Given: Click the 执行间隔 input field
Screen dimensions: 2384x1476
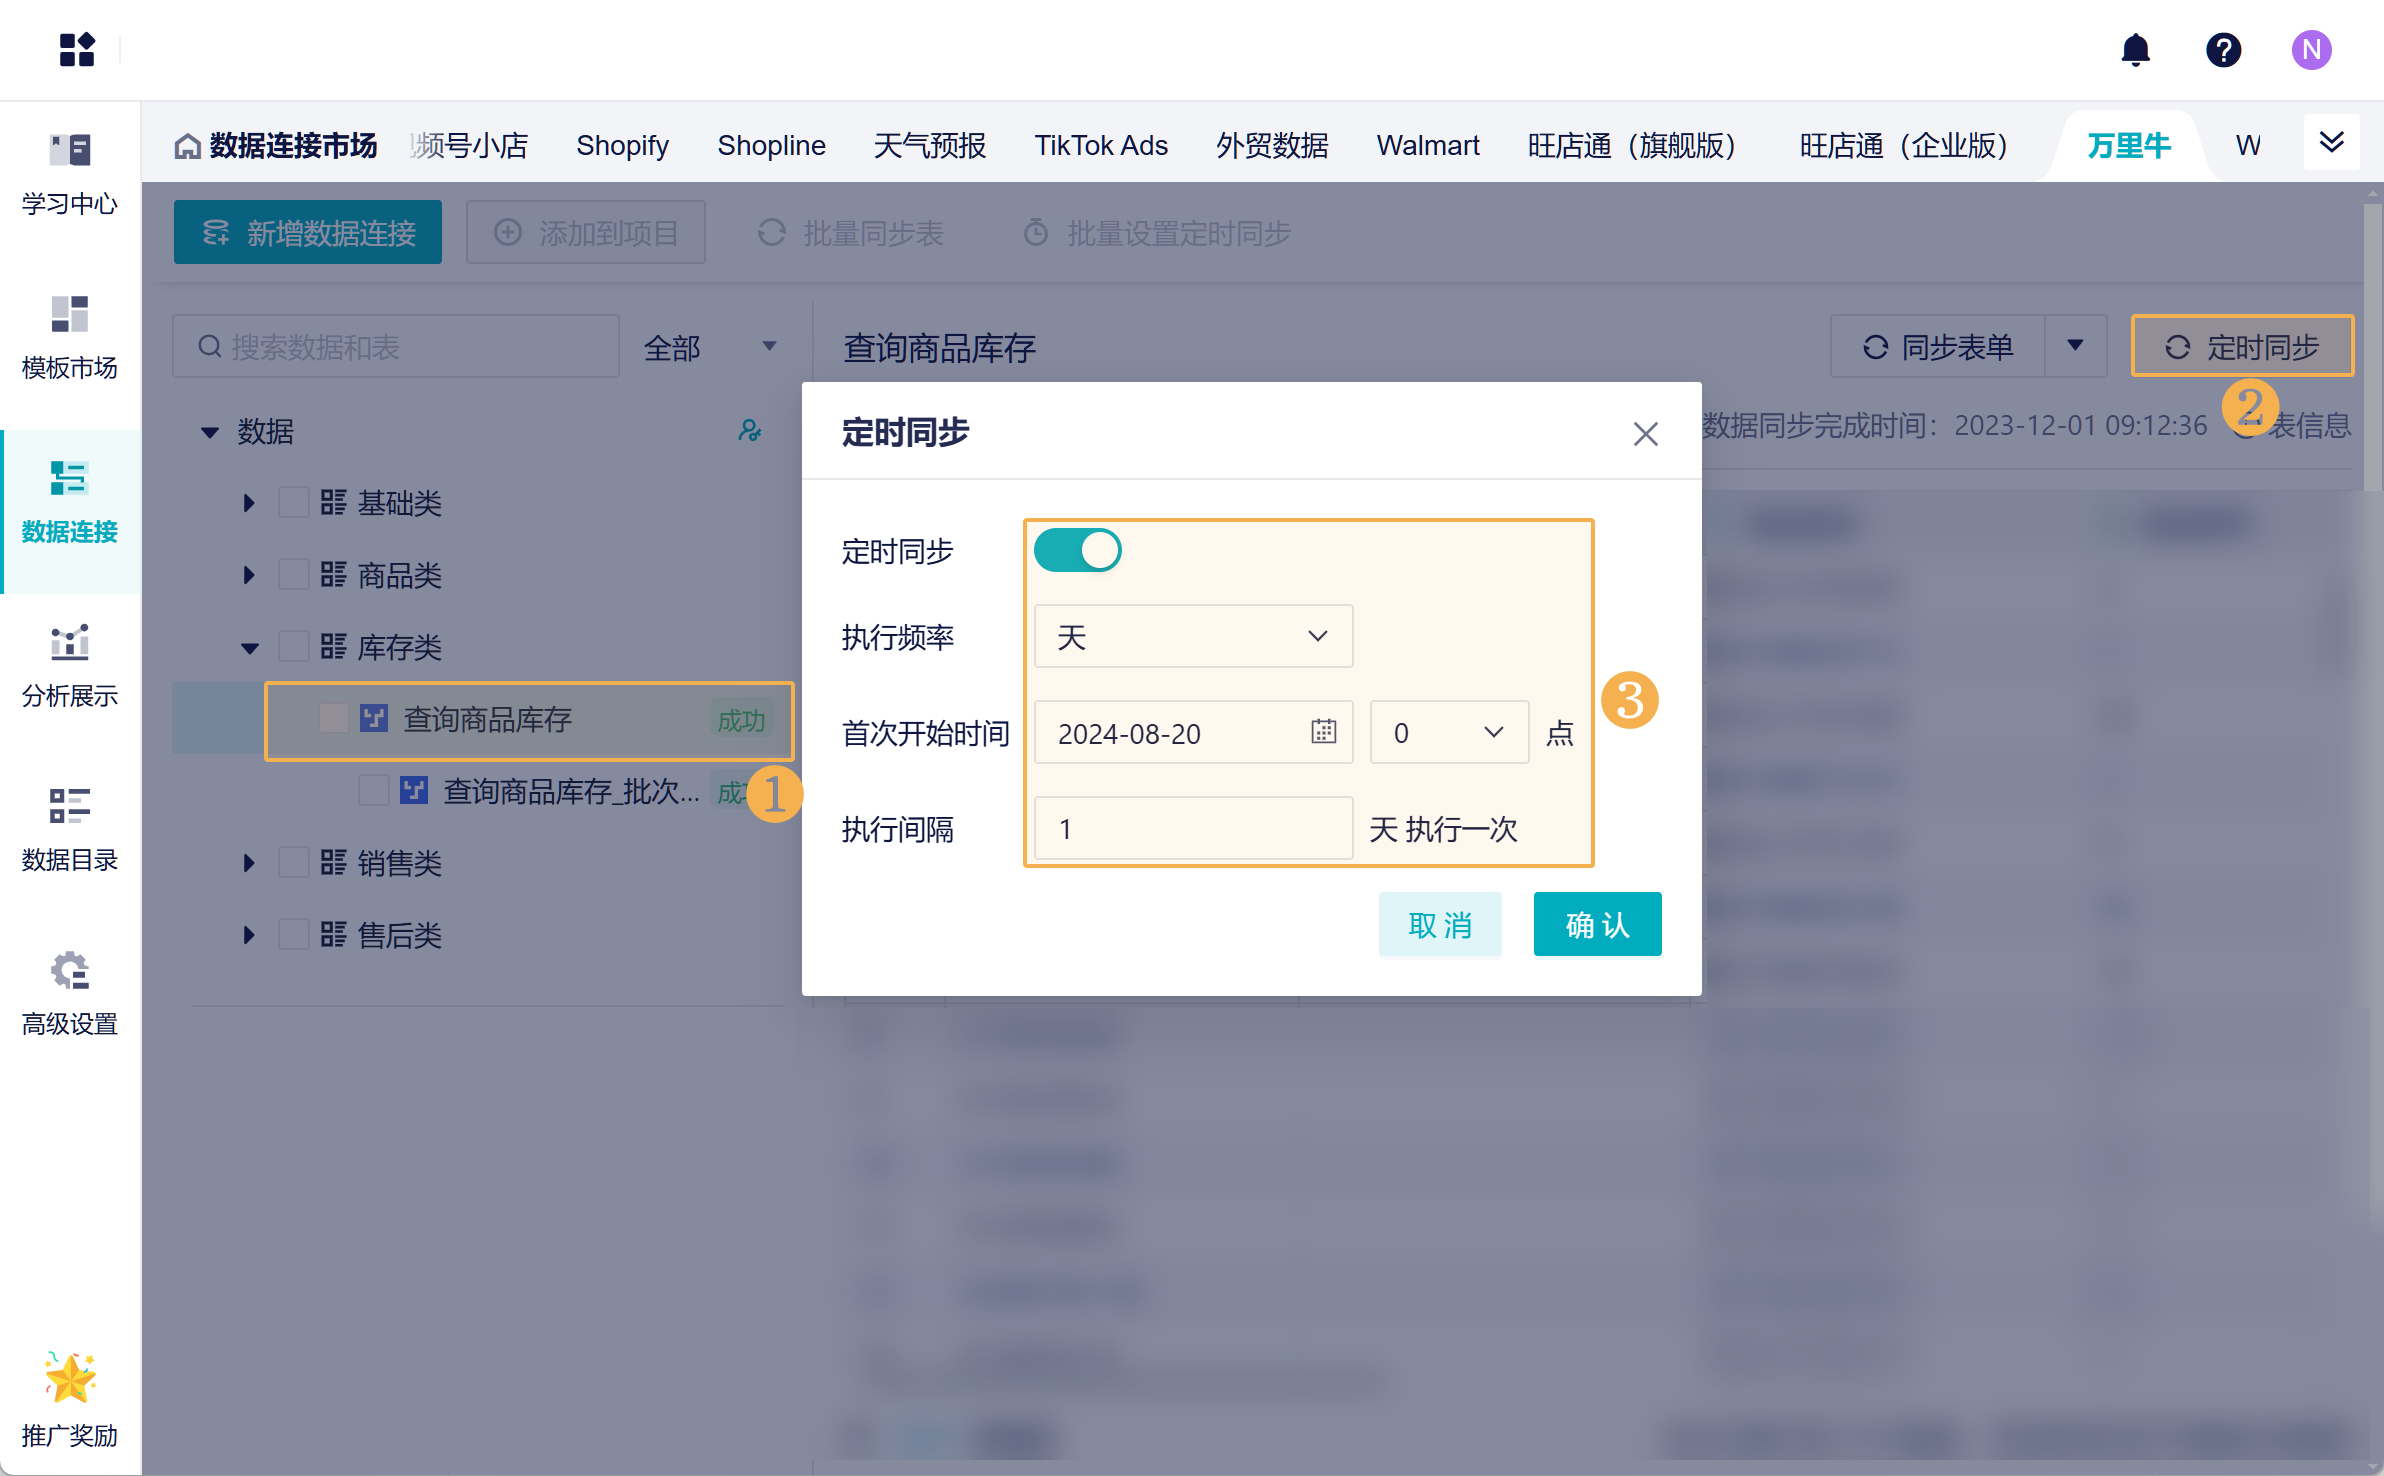Looking at the screenshot, I should 1192,828.
